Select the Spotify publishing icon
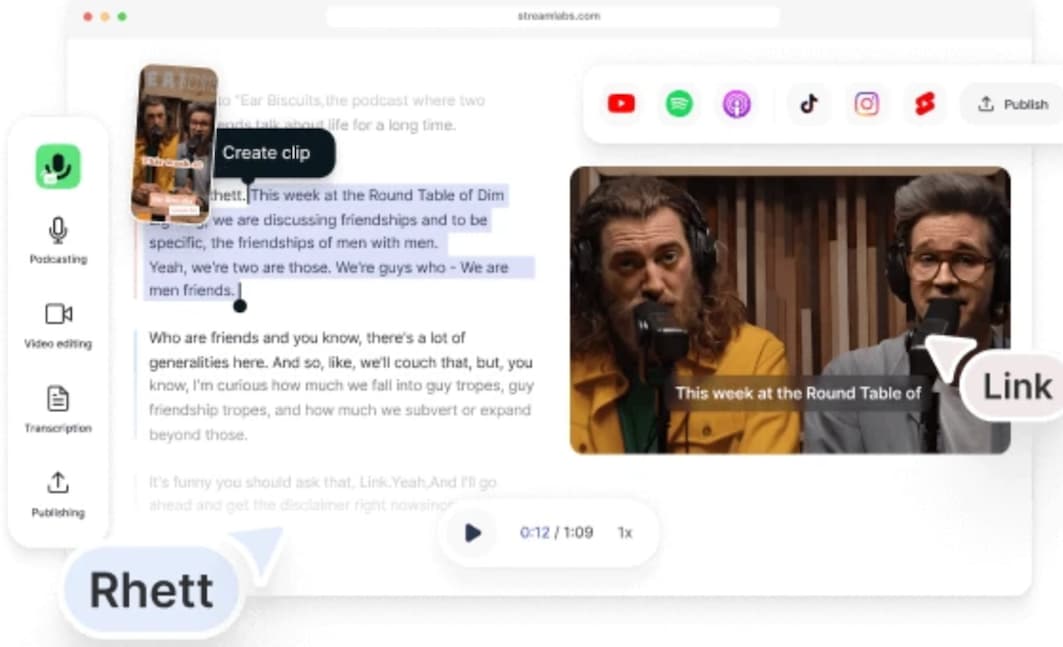Screen dimensions: 1063x647 [x=679, y=104]
